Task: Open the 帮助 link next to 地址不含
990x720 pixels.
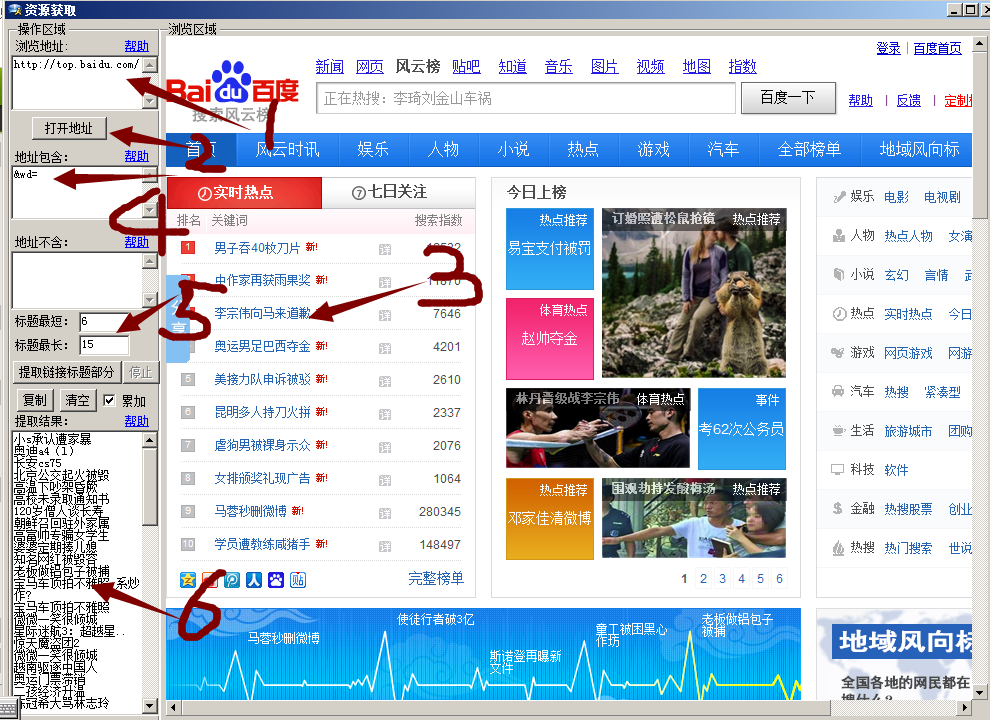Action: point(136,242)
